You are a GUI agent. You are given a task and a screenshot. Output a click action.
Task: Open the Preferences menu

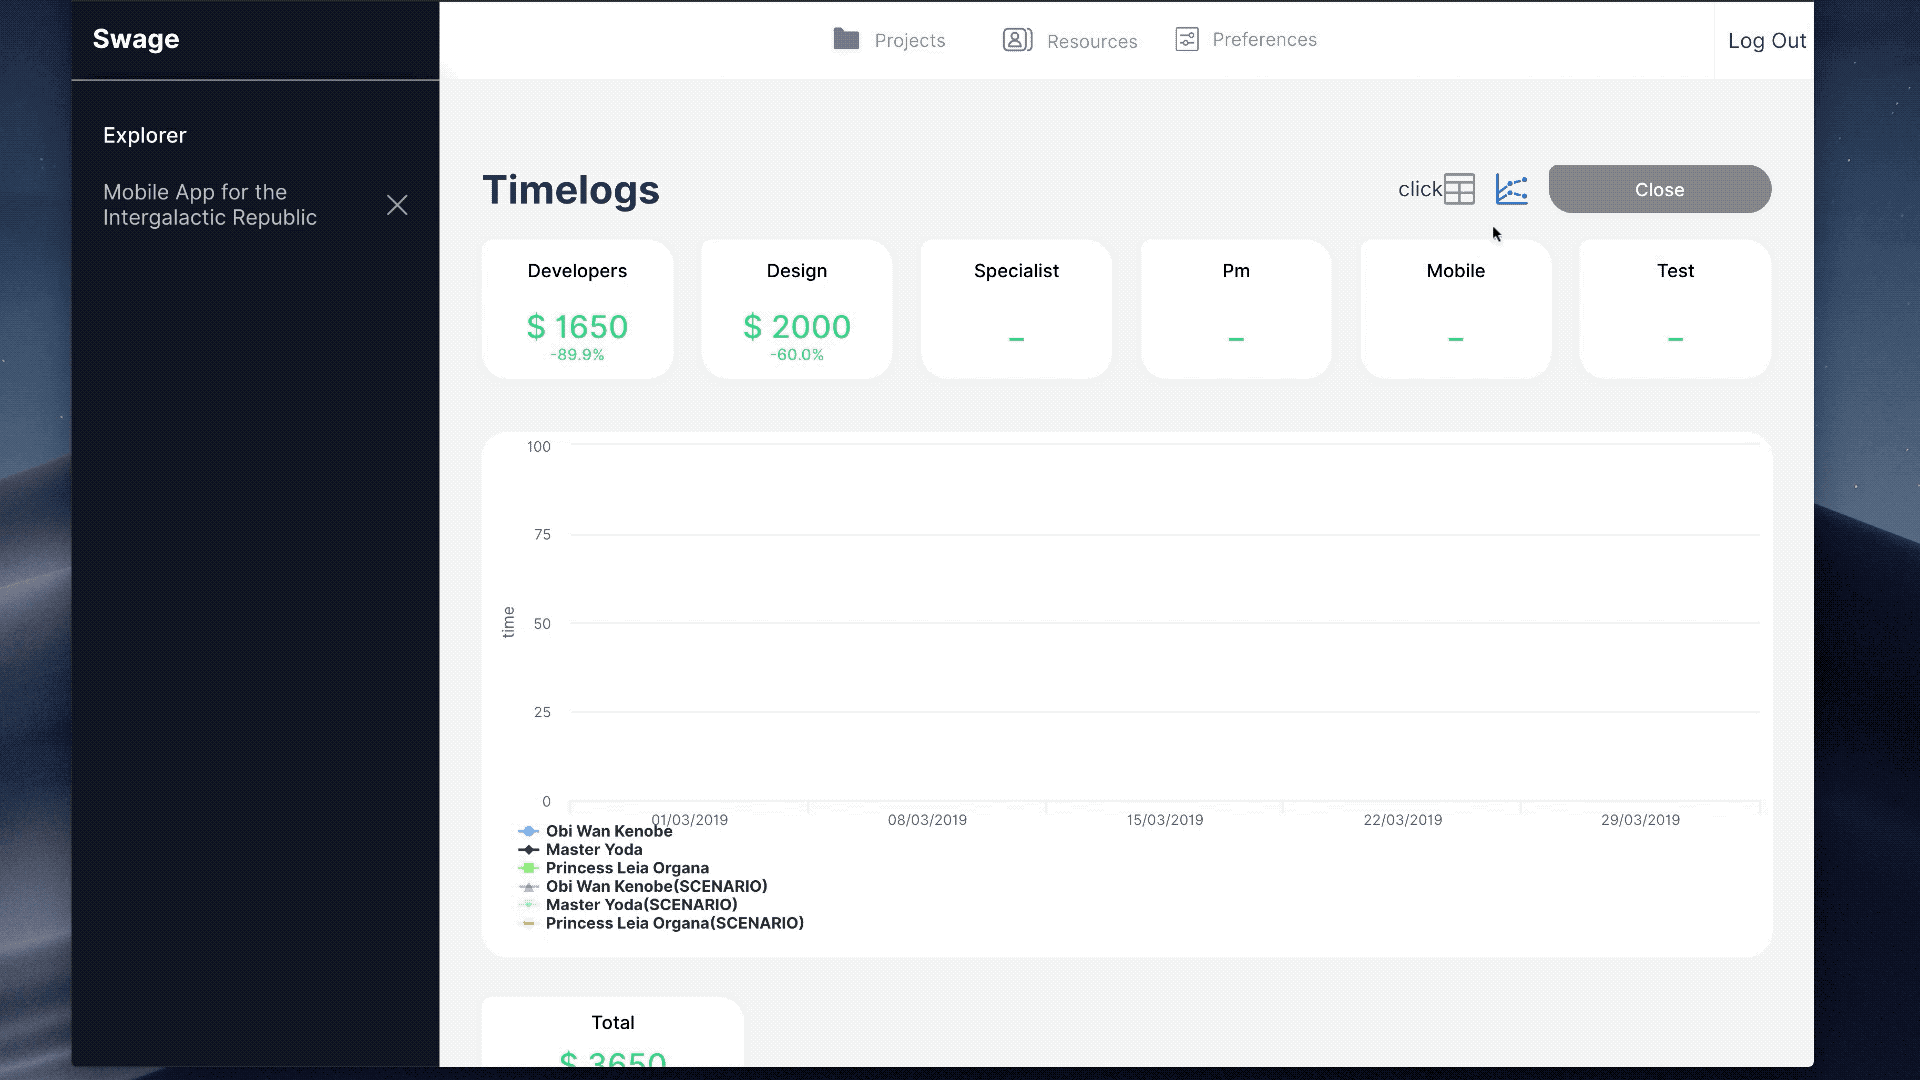(x=1264, y=40)
